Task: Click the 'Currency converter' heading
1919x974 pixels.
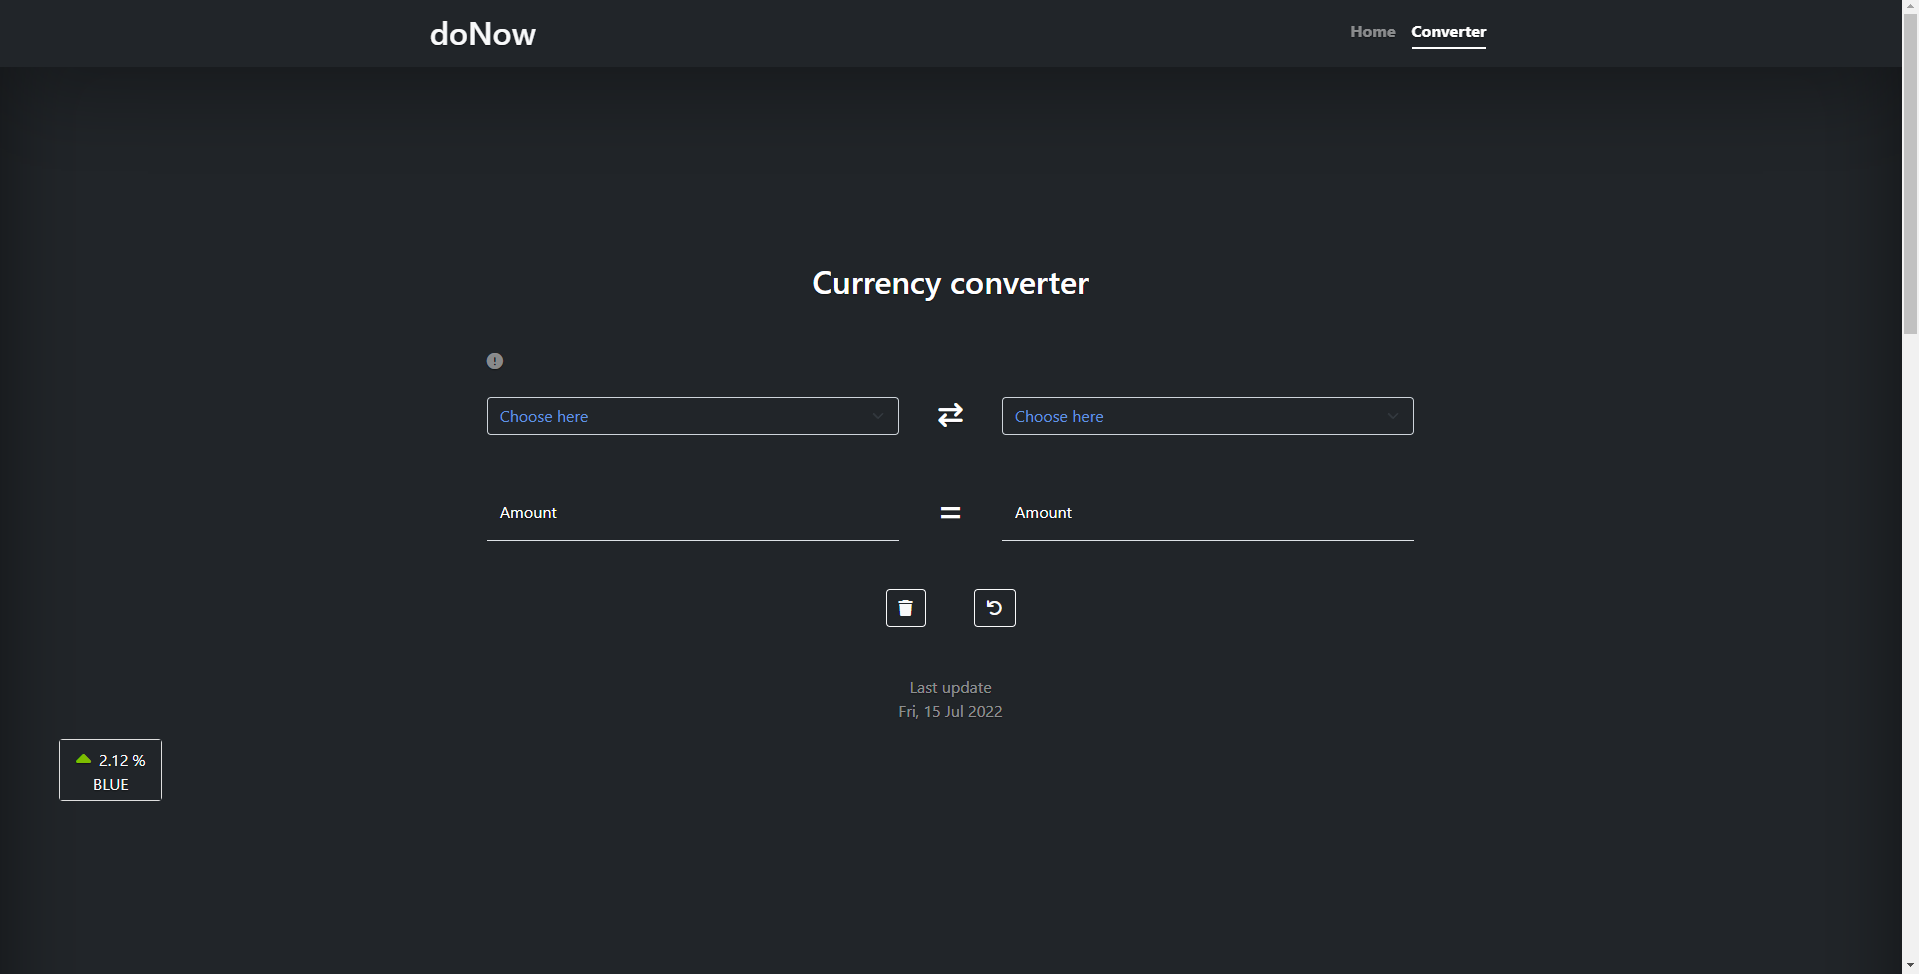Action: 949,283
